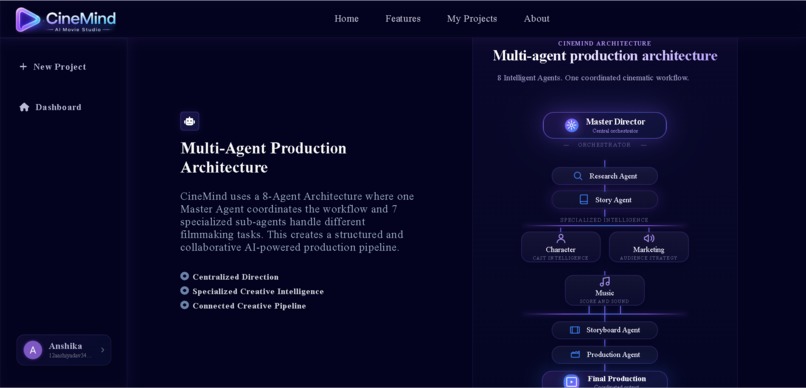Viewport: 806px width, 388px height.
Task: Click the Master Director orchestrator icon
Action: [572, 125]
